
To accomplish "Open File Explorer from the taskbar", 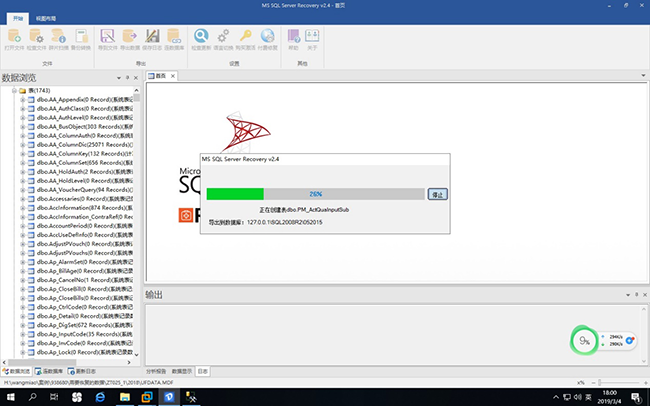I will (x=124, y=397).
